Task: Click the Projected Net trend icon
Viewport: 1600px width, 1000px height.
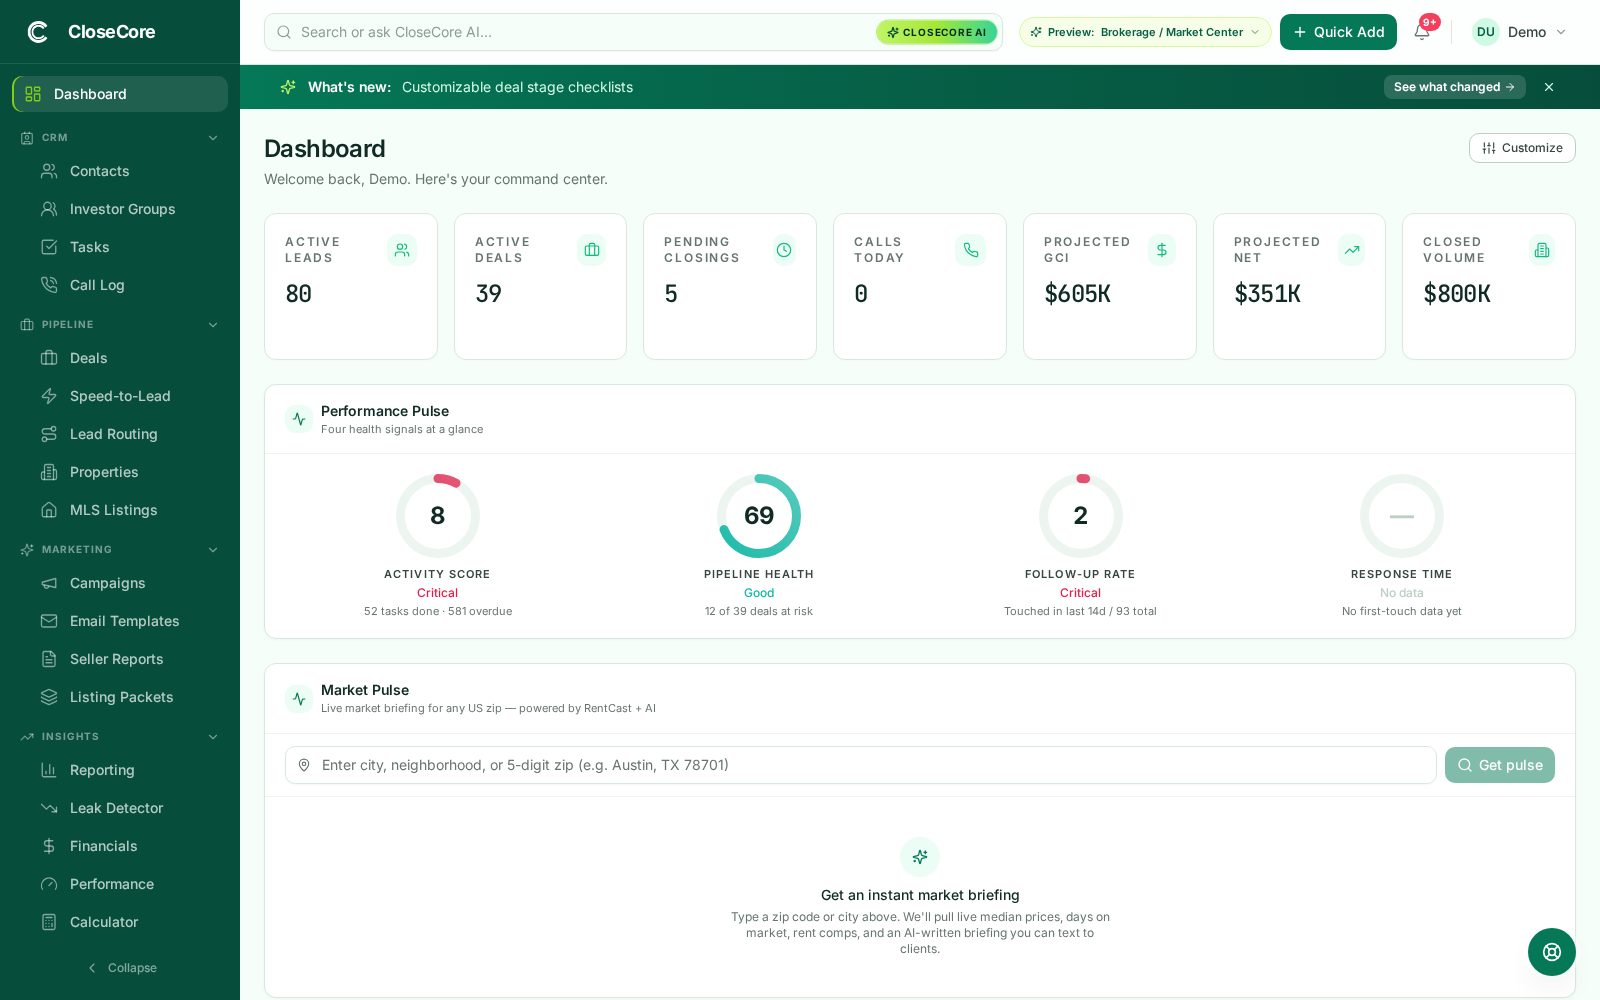Action: pyautogui.click(x=1352, y=250)
